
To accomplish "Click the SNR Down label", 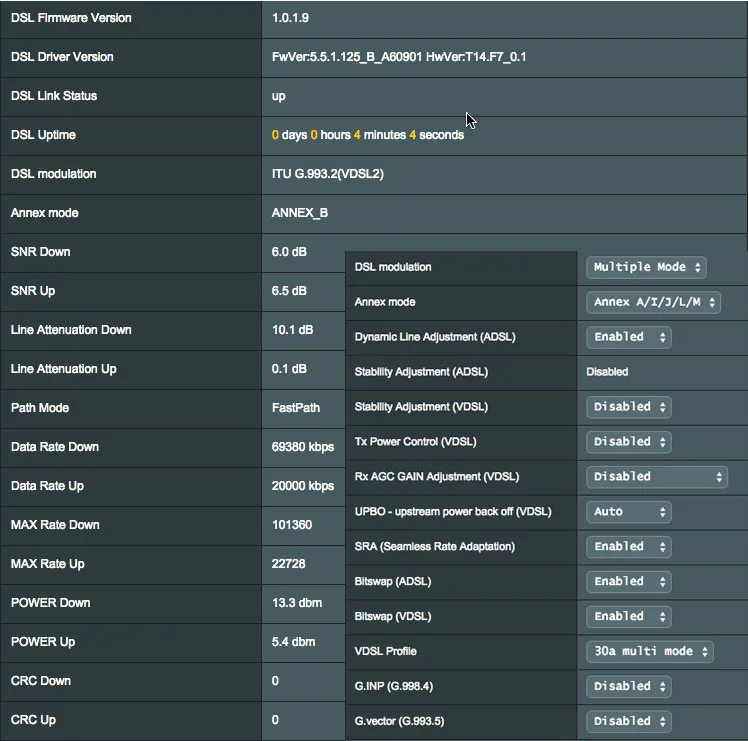I will click(x=41, y=252).
